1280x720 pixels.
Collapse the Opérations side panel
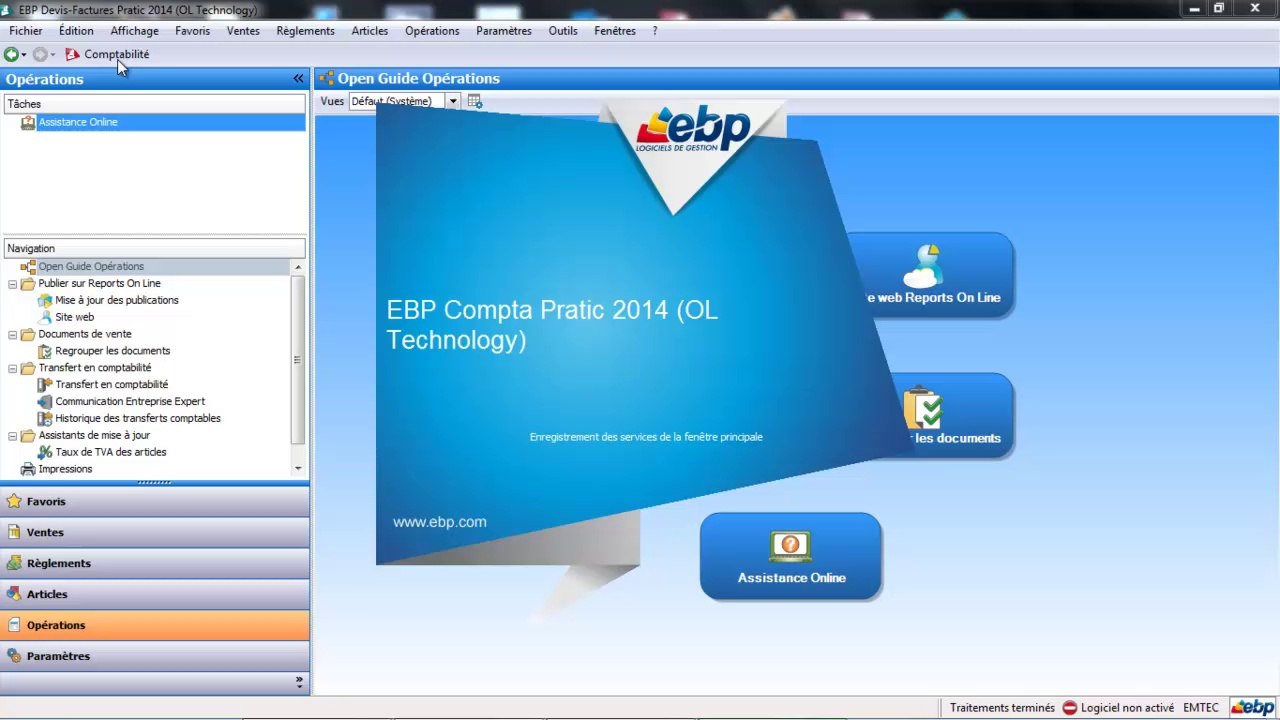click(x=298, y=78)
